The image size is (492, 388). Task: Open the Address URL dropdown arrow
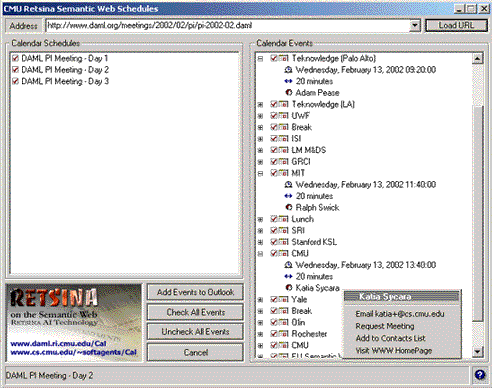point(415,26)
